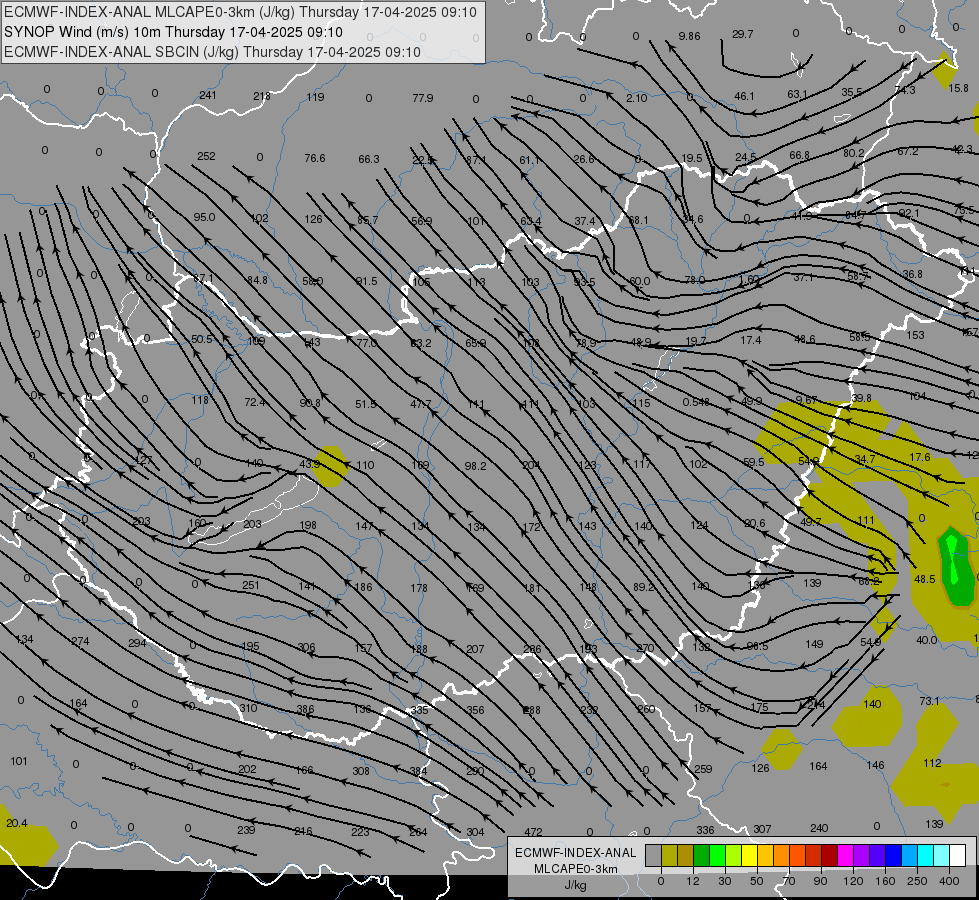Click the value 50.5
The image size is (979, 900).
click(202, 339)
